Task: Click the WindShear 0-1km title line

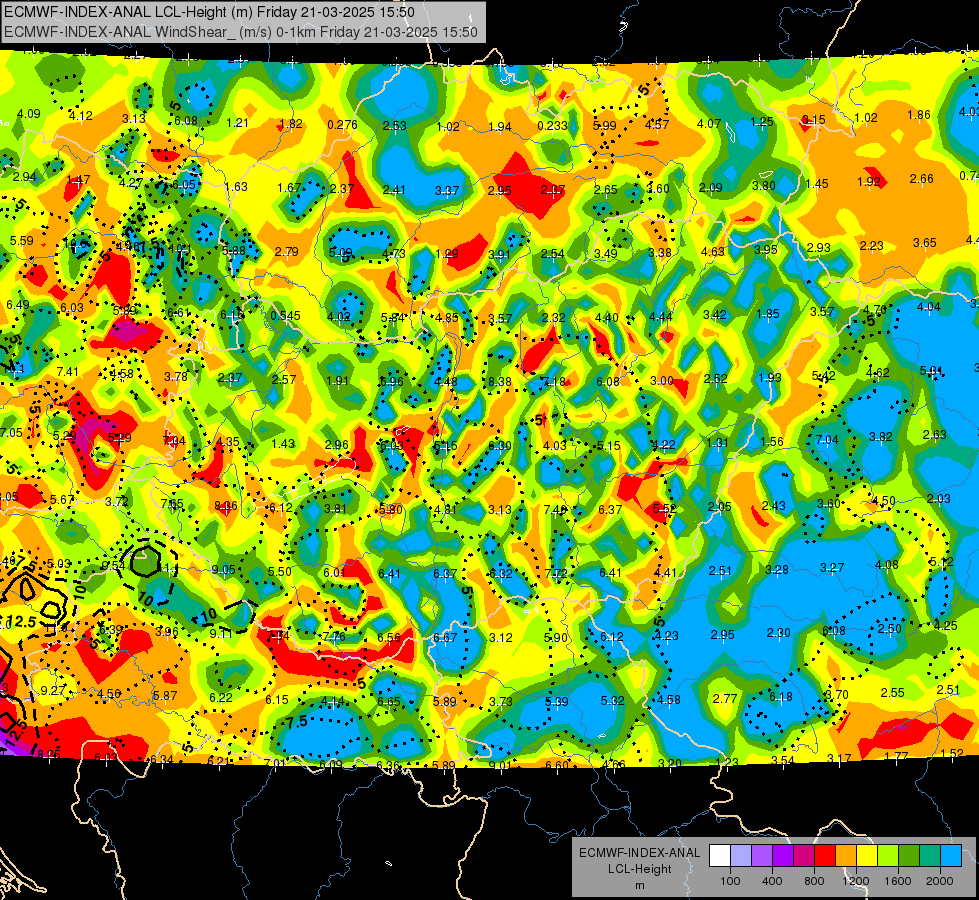Action: [x=241, y=32]
